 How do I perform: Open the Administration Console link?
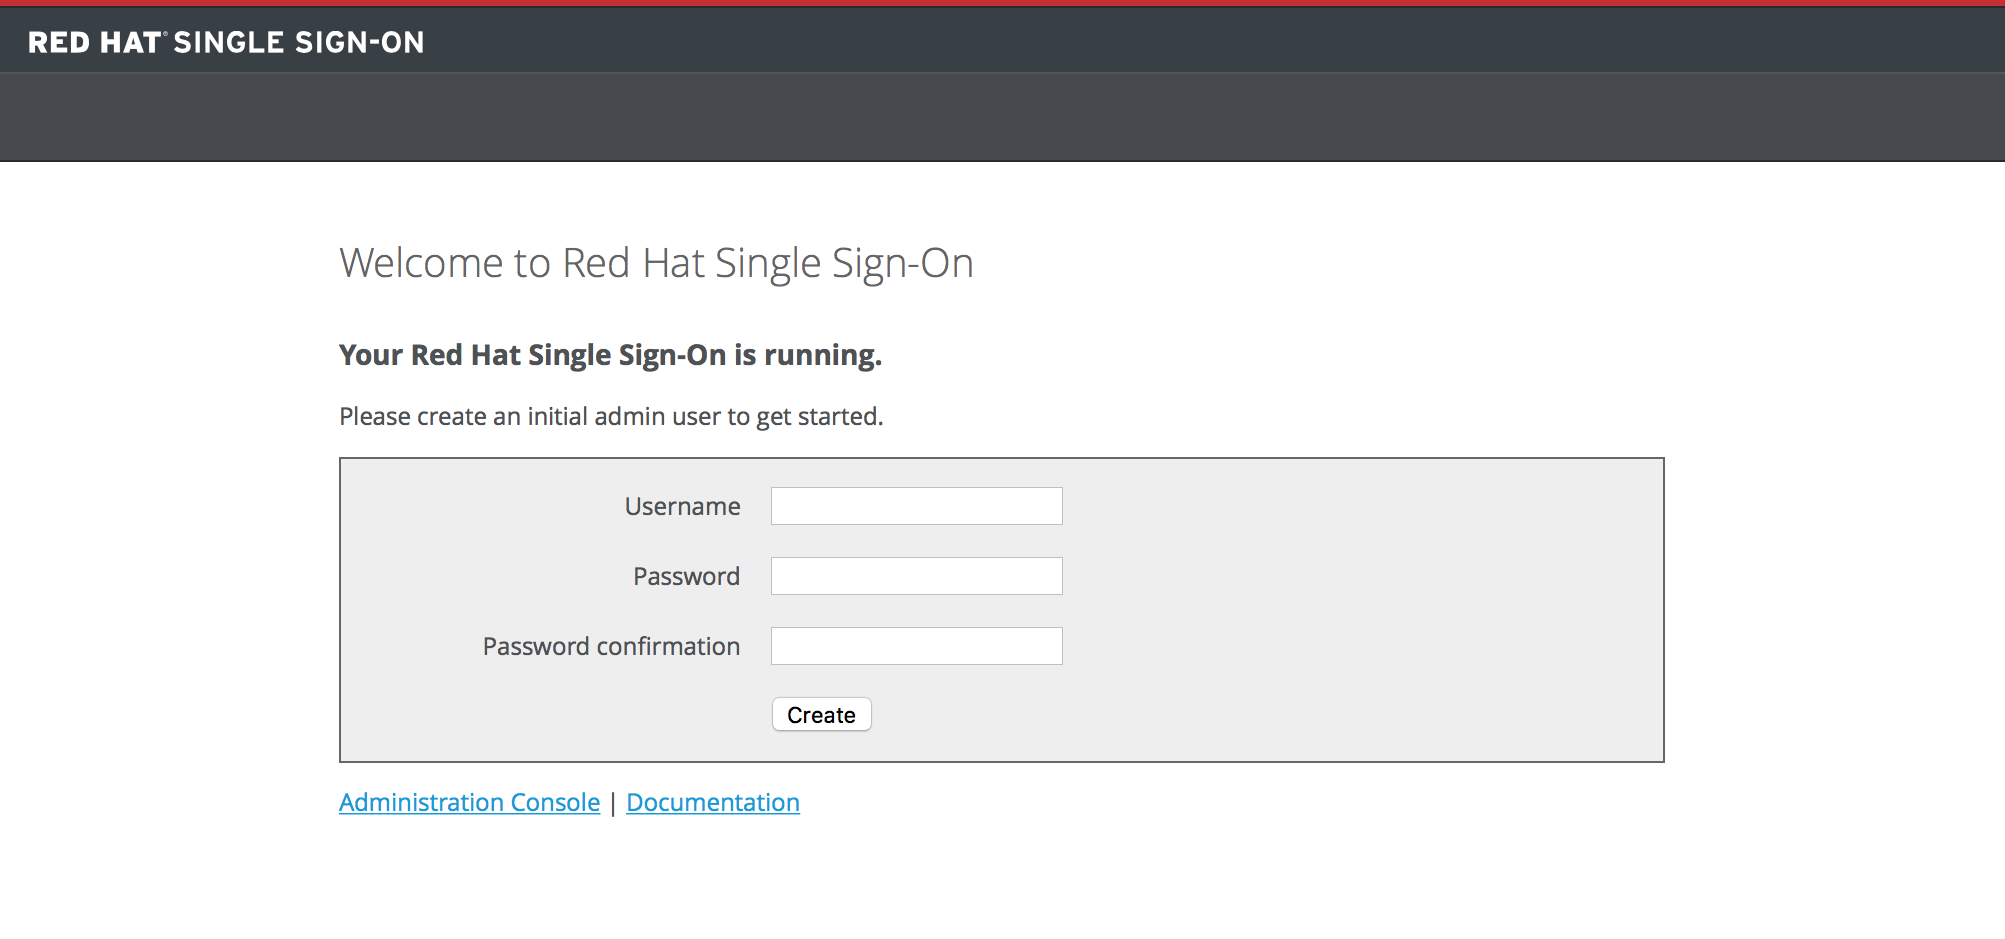coord(469,802)
